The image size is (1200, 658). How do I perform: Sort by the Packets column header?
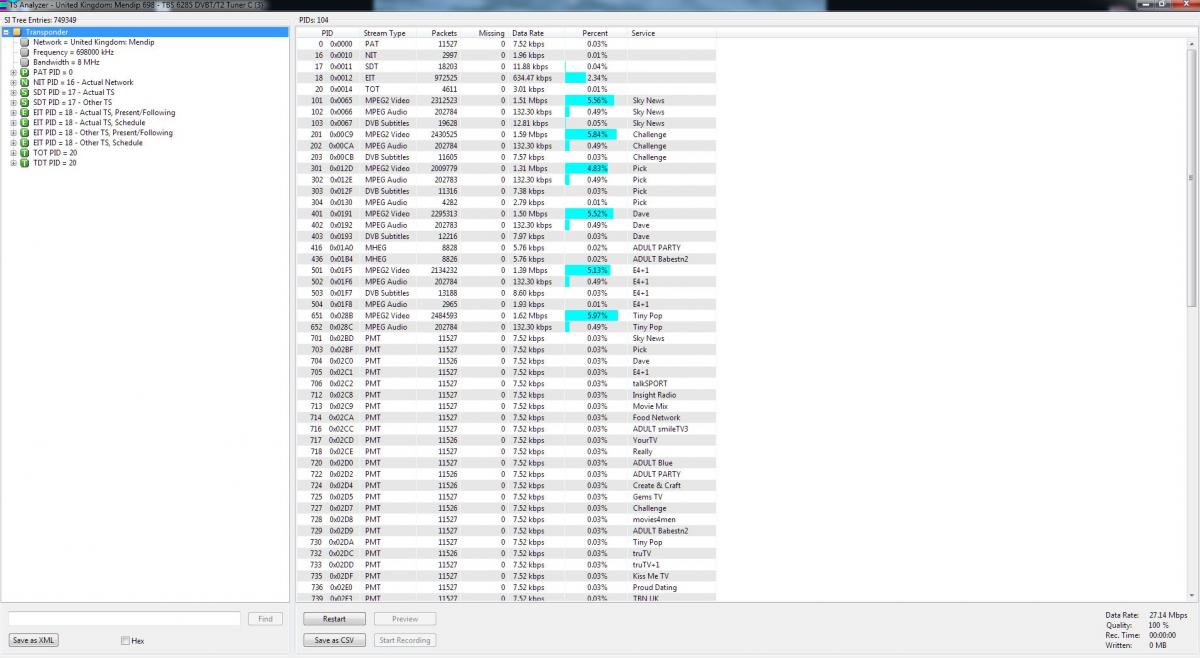tap(436, 33)
